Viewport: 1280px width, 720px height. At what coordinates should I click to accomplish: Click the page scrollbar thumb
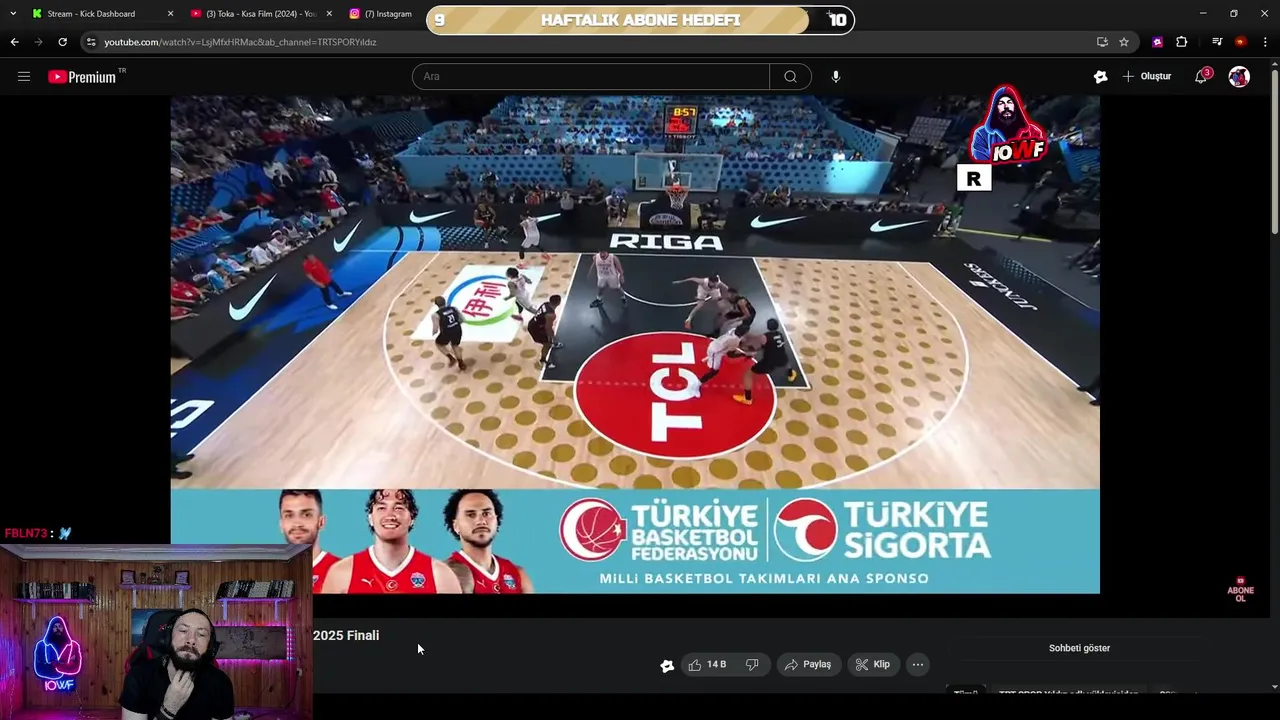click(1274, 153)
